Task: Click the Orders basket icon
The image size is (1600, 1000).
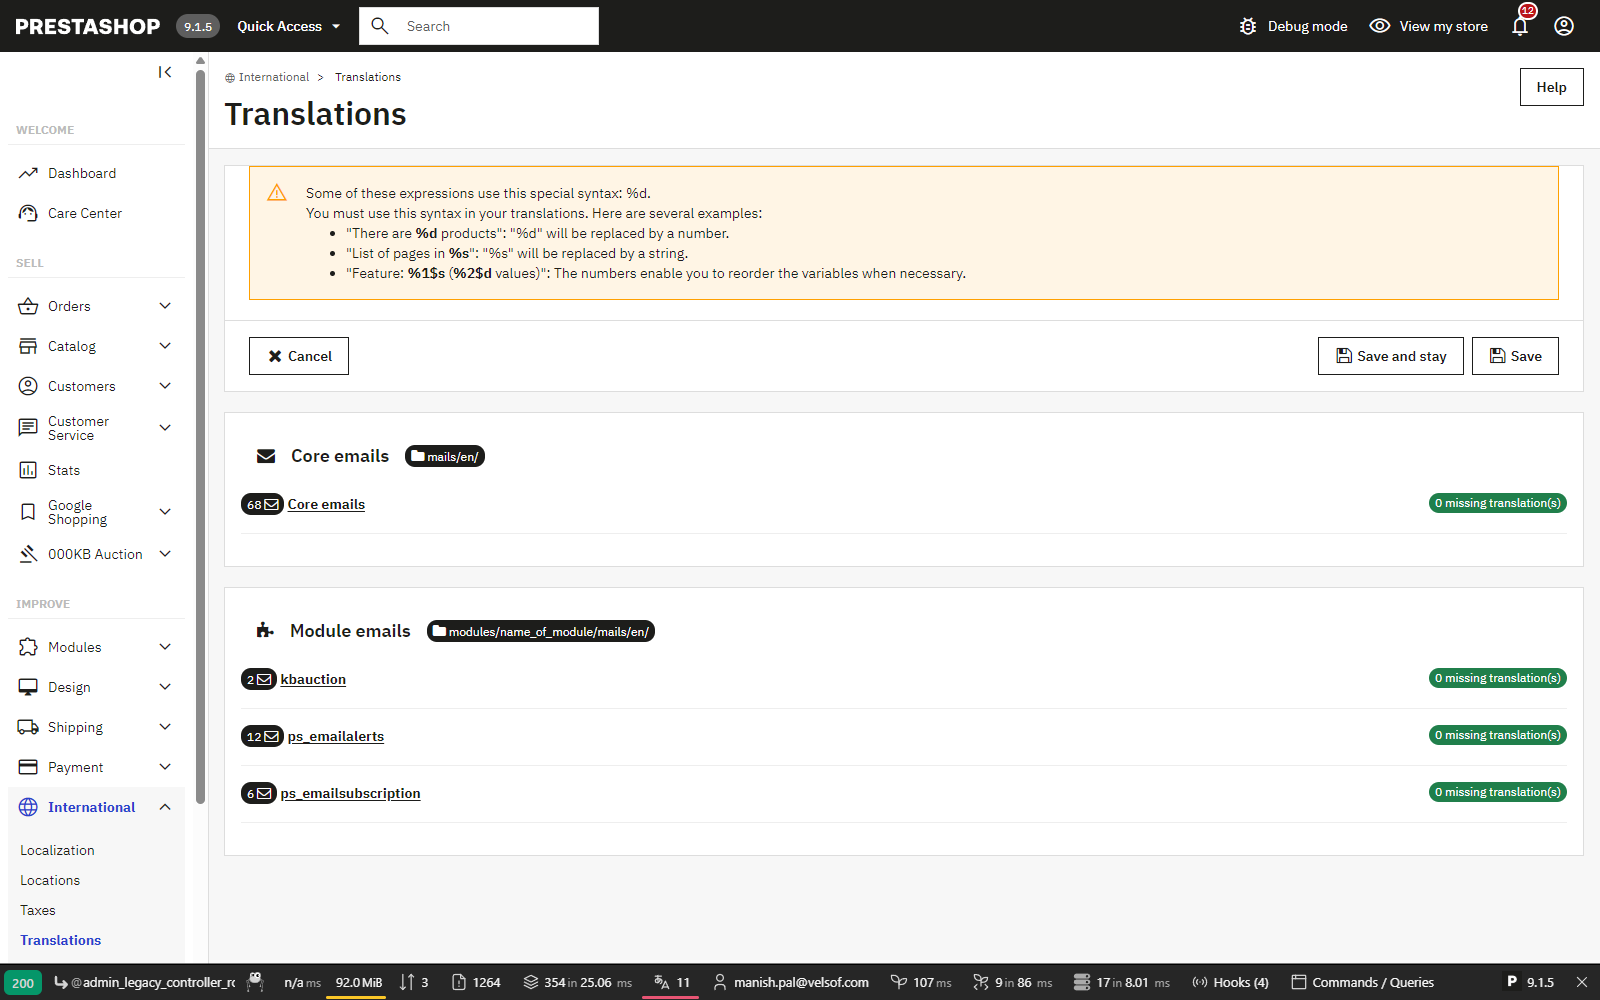Action: click(x=28, y=306)
